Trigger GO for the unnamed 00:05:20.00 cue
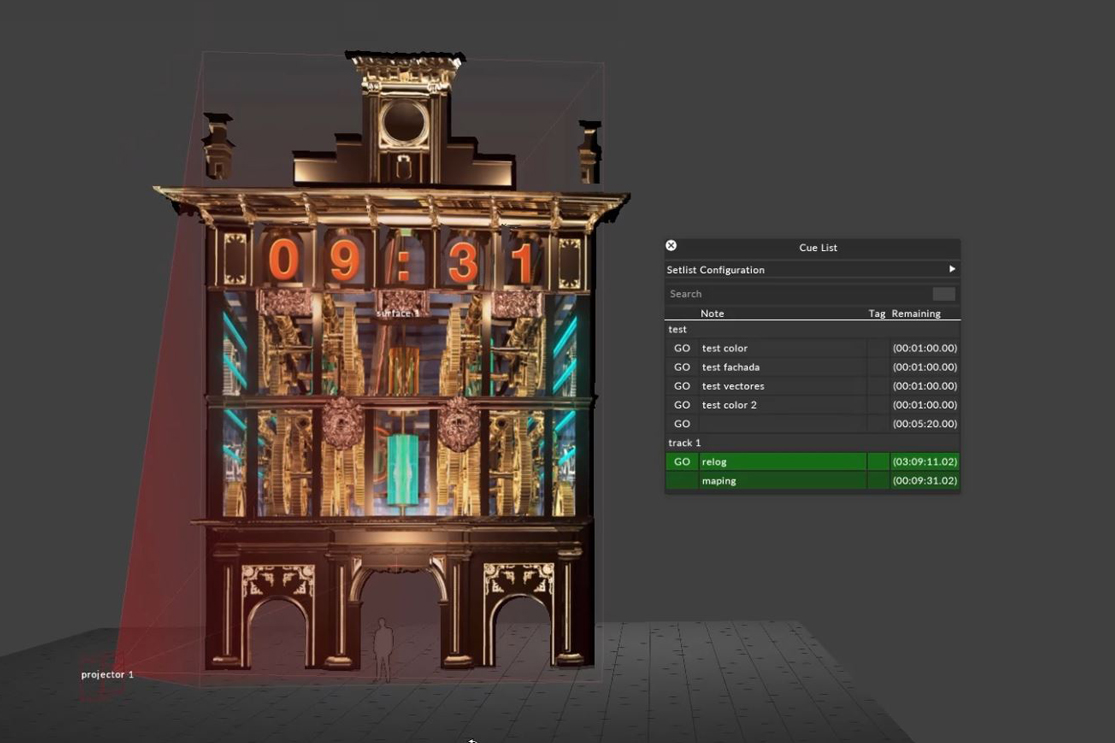 click(x=682, y=424)
